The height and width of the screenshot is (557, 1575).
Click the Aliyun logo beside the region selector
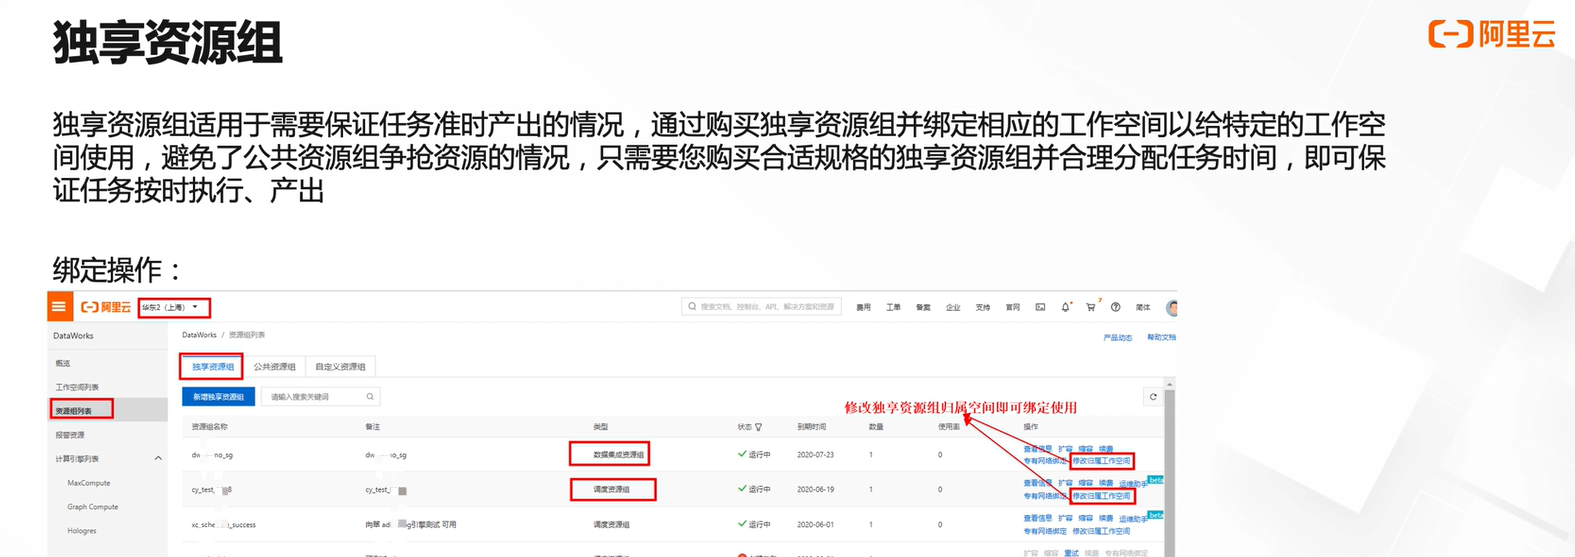[106, 307]
